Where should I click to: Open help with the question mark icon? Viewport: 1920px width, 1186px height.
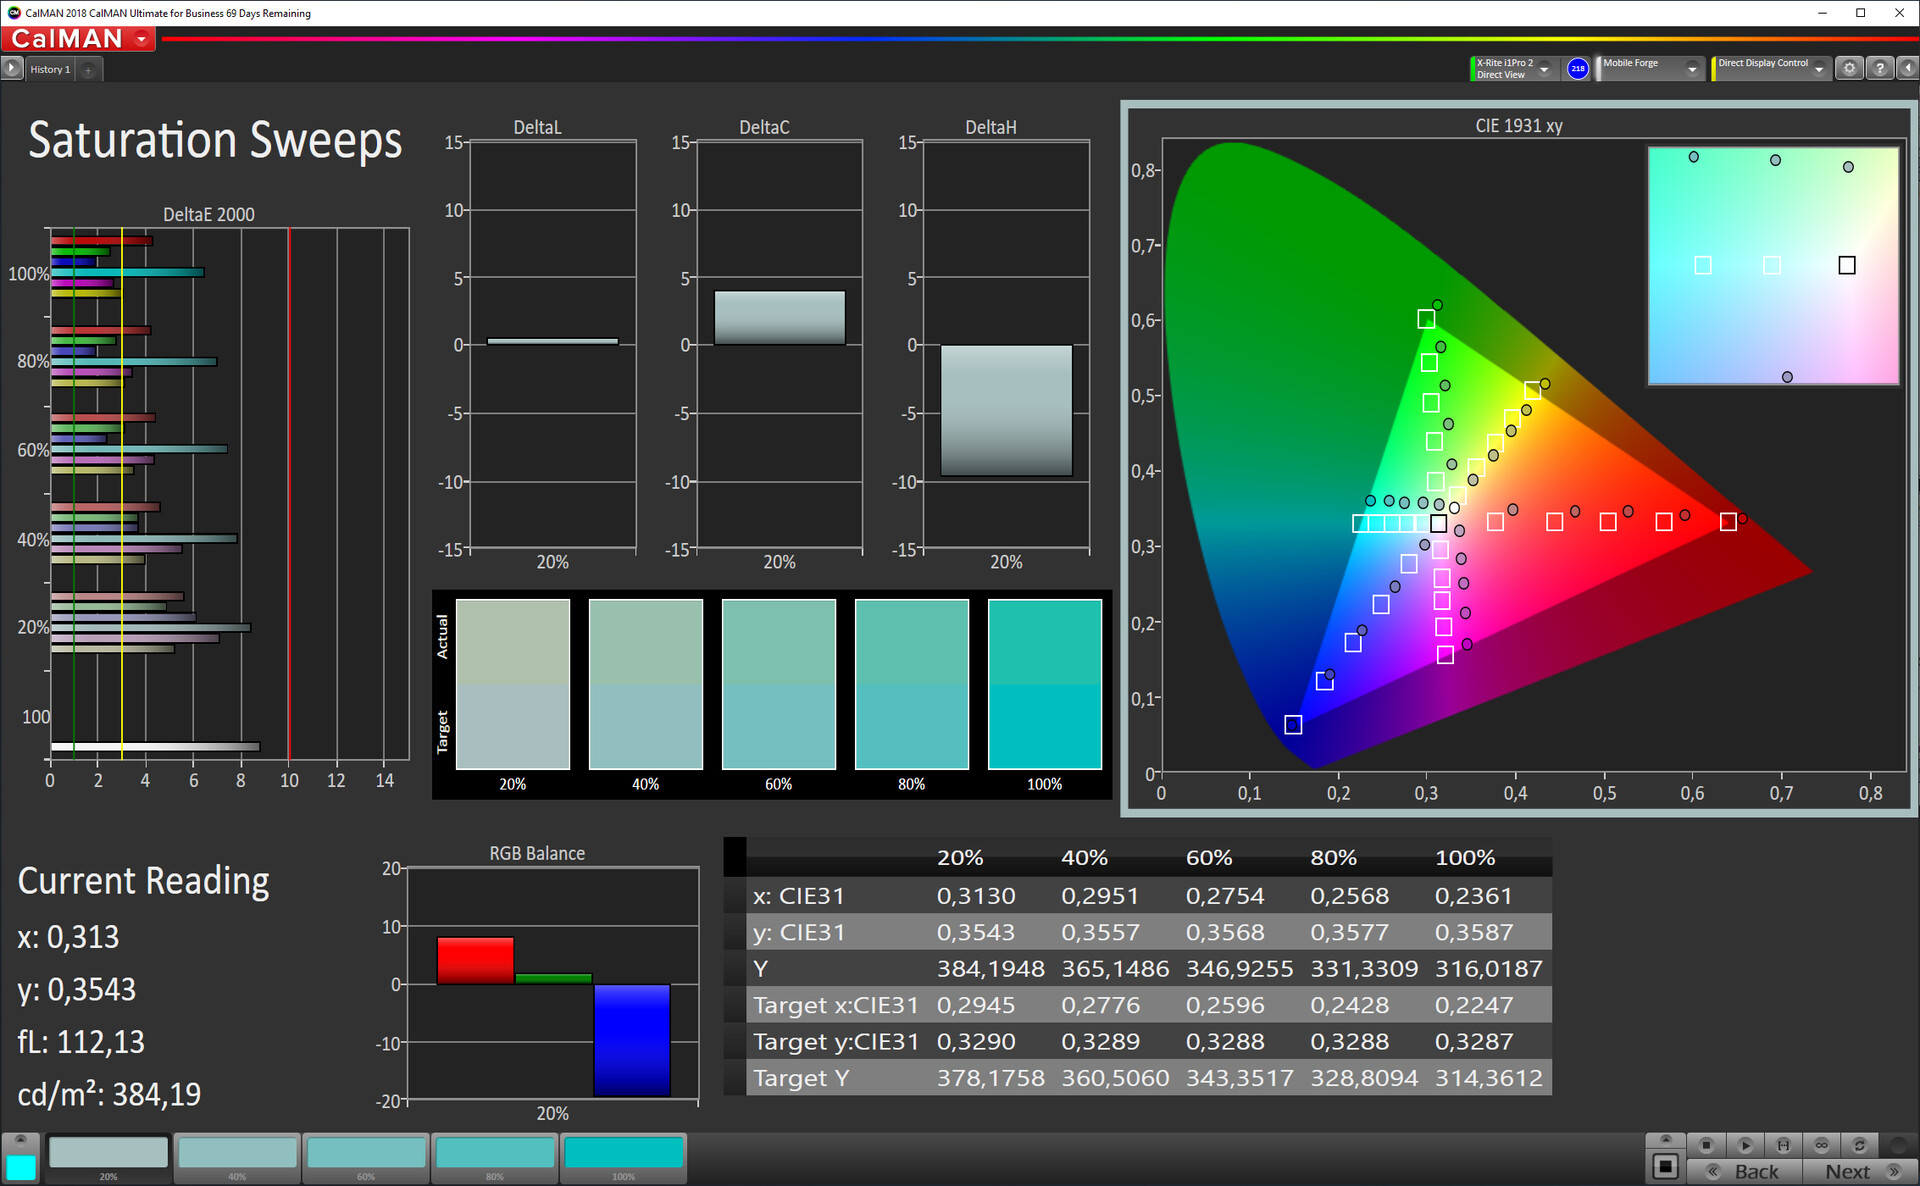(x=1880, y=68)
